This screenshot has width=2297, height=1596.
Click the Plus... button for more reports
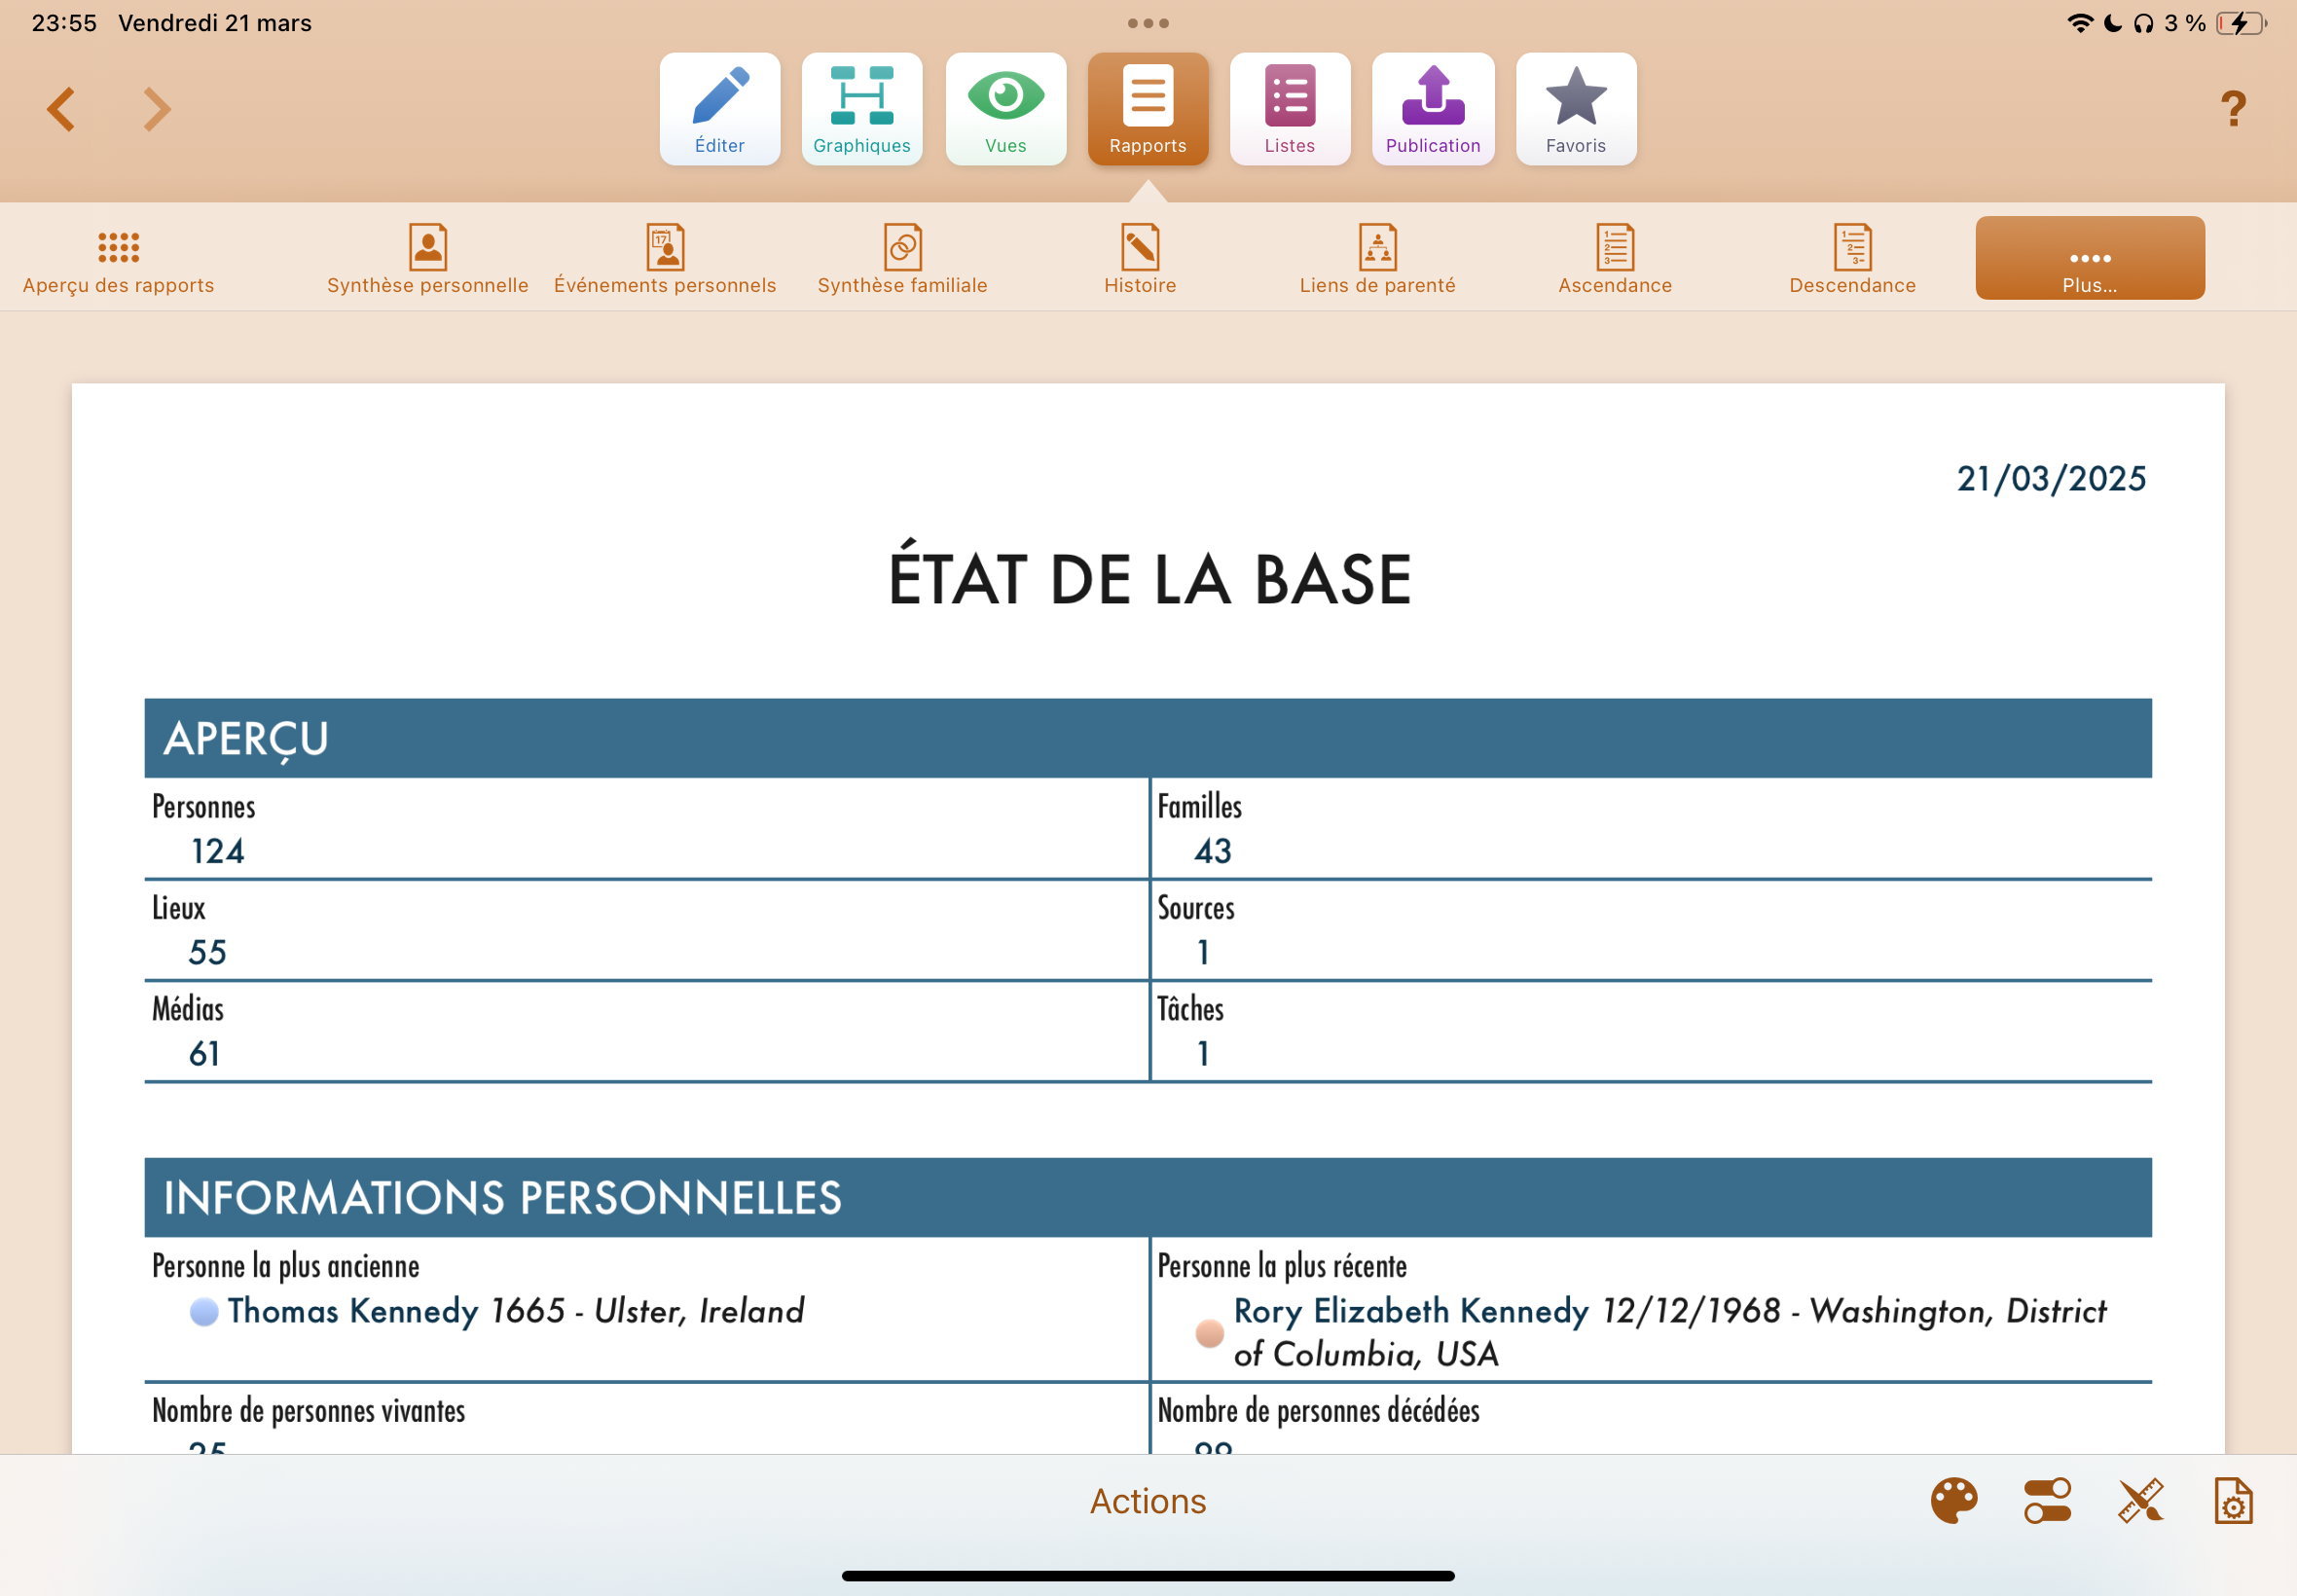pyautogui.click(x=2090, y=258)
